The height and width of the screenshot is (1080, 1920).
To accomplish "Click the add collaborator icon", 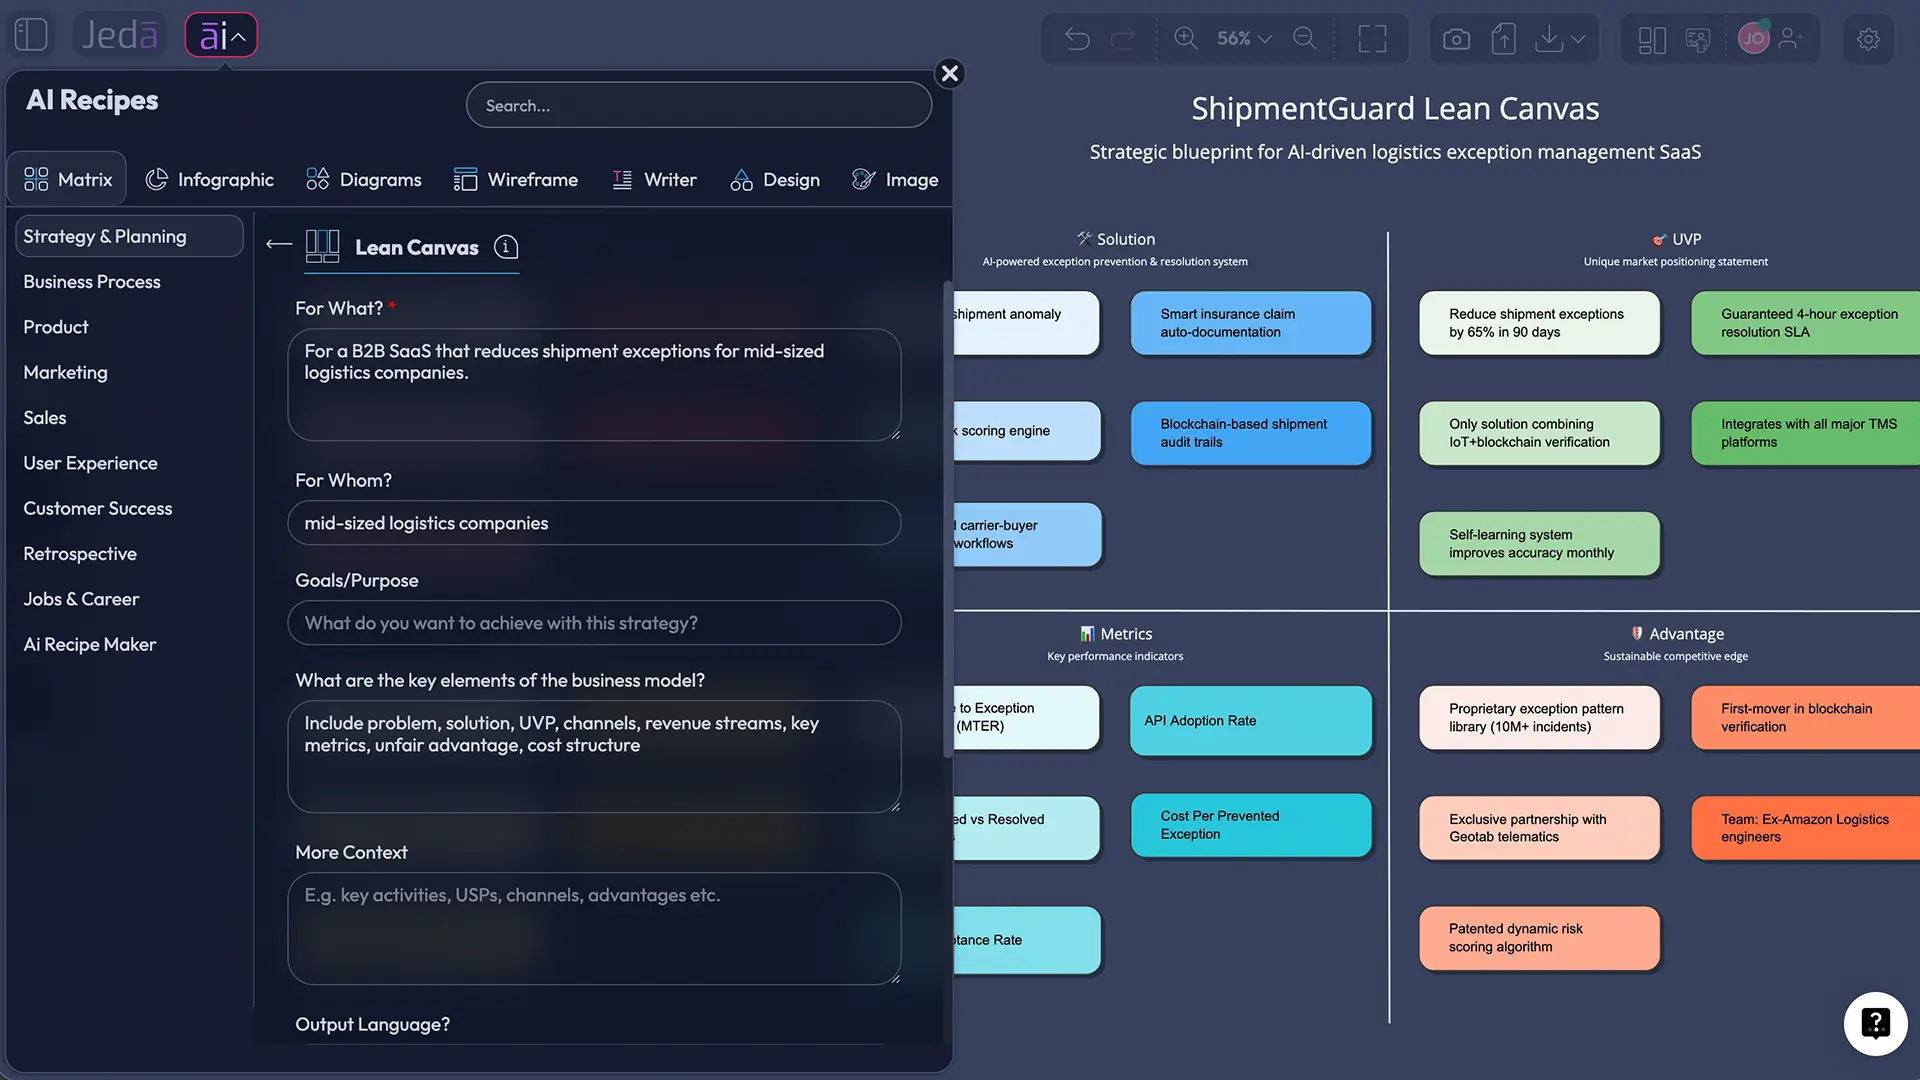I will tap(1792, 38).
